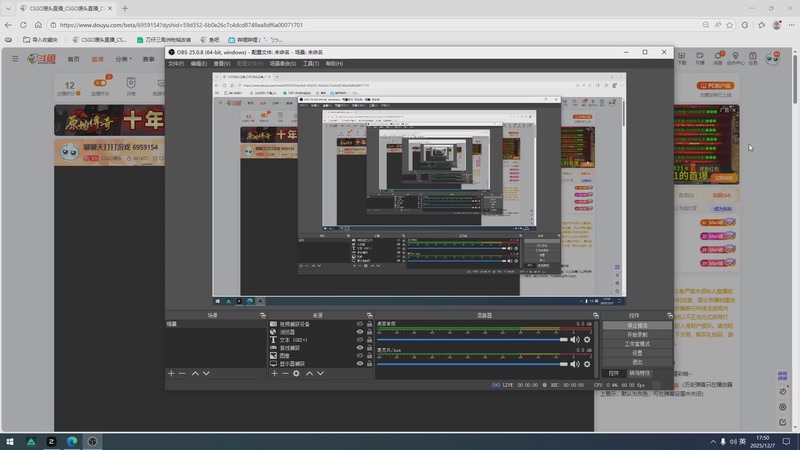
Task: Open the browser tab list dropdown
Action: (8, 8)
